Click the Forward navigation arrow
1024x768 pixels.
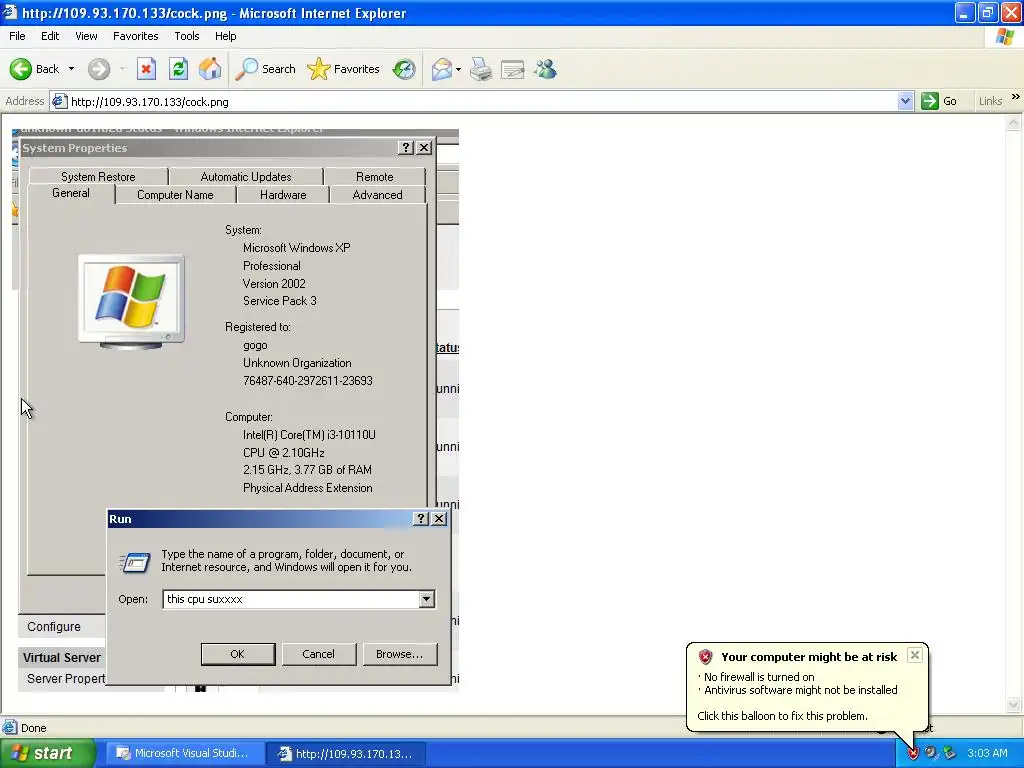[x=99, y=69]
